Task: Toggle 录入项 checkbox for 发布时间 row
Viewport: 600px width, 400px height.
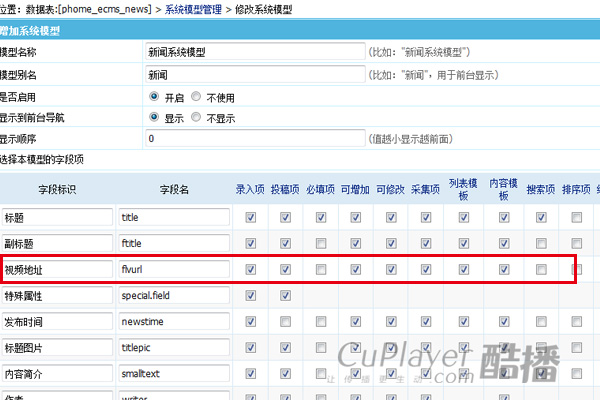Action: 250,321
